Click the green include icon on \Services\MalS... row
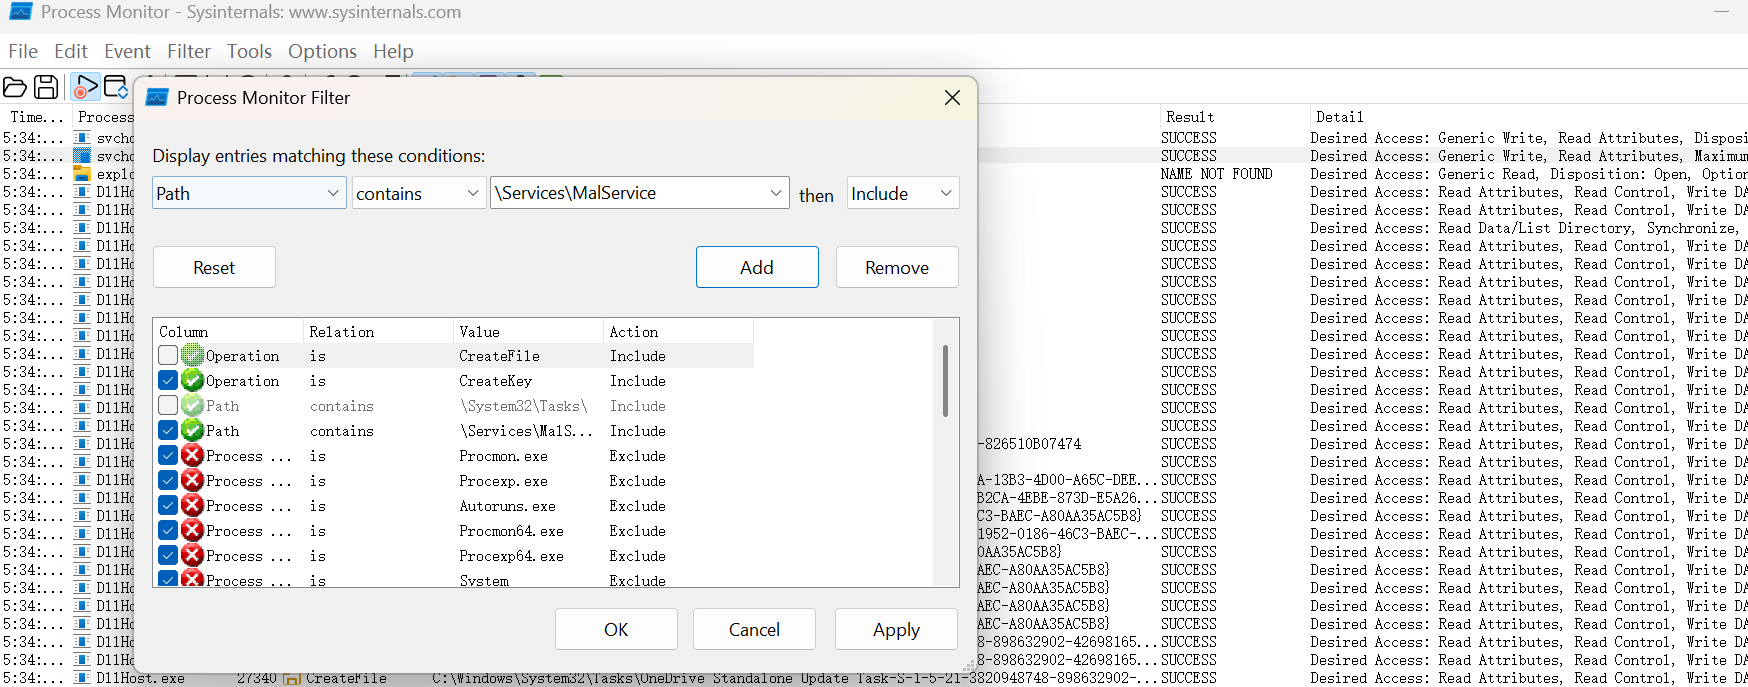 192,430
